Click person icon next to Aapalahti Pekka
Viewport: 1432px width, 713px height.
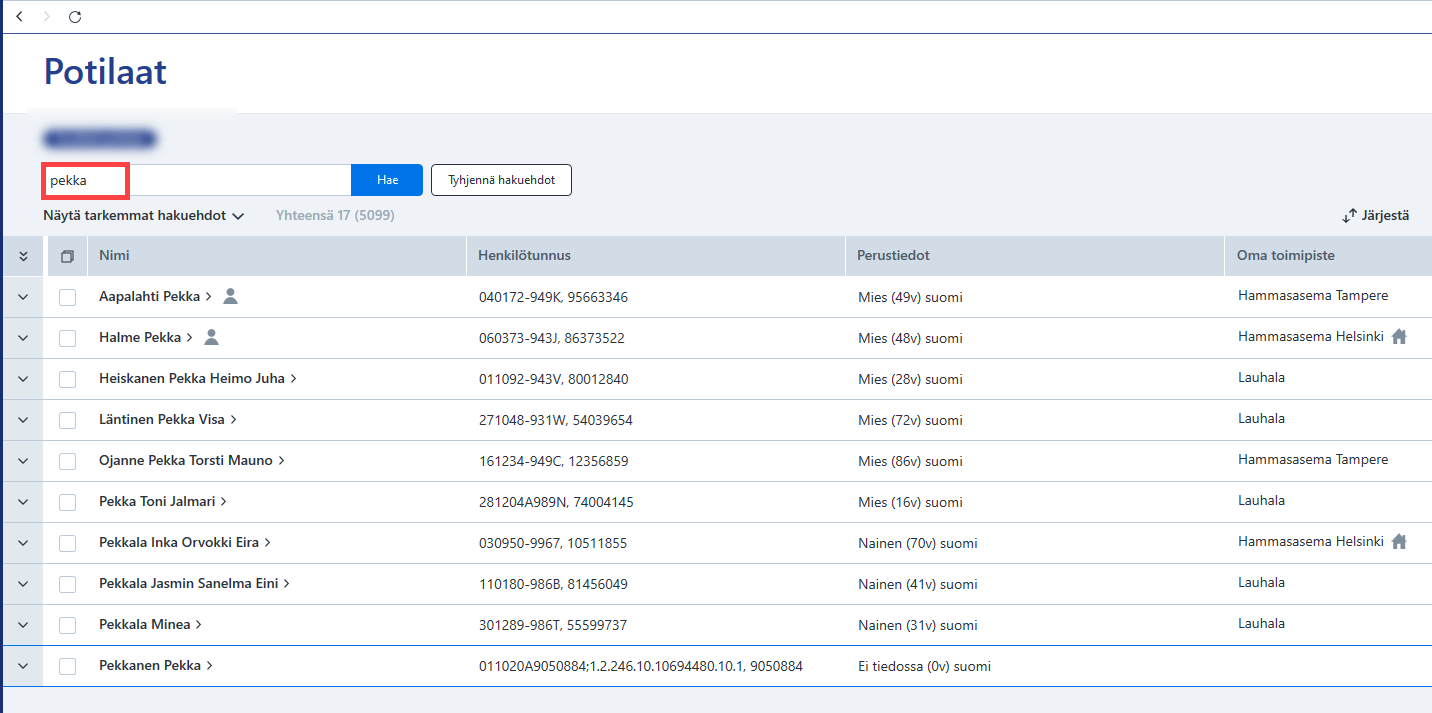[x=231, y=296]
